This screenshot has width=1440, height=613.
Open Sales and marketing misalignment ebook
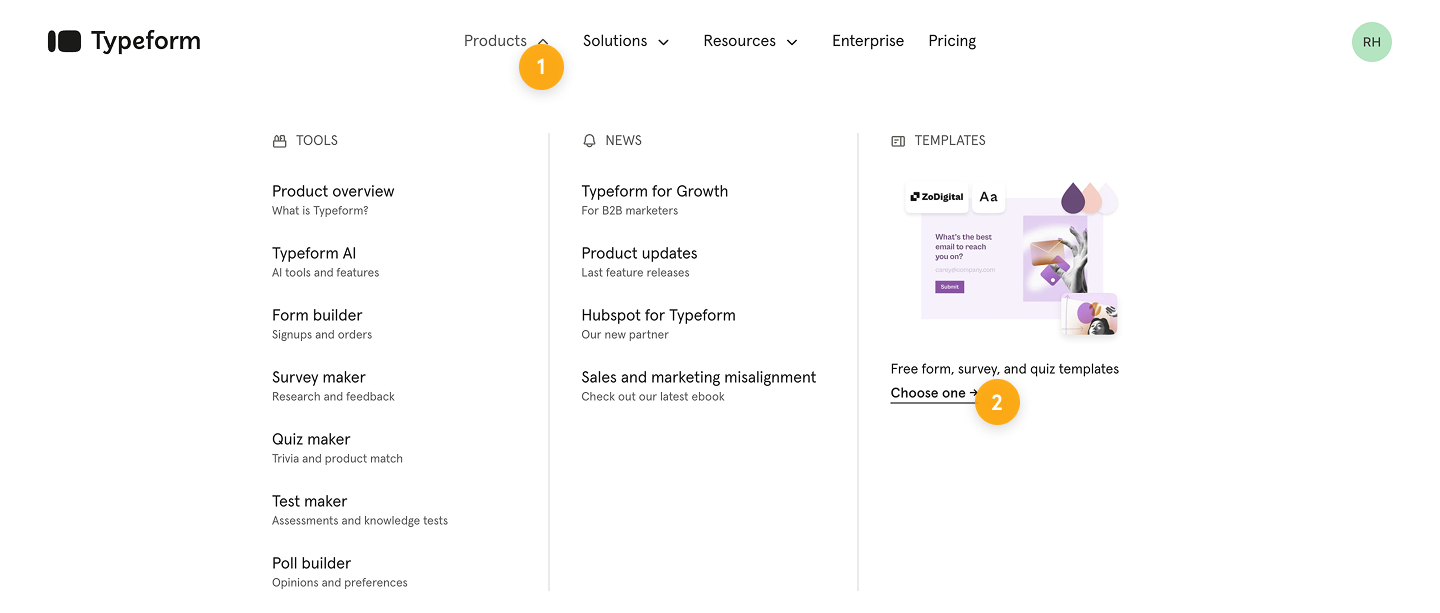tap(698, 378)
